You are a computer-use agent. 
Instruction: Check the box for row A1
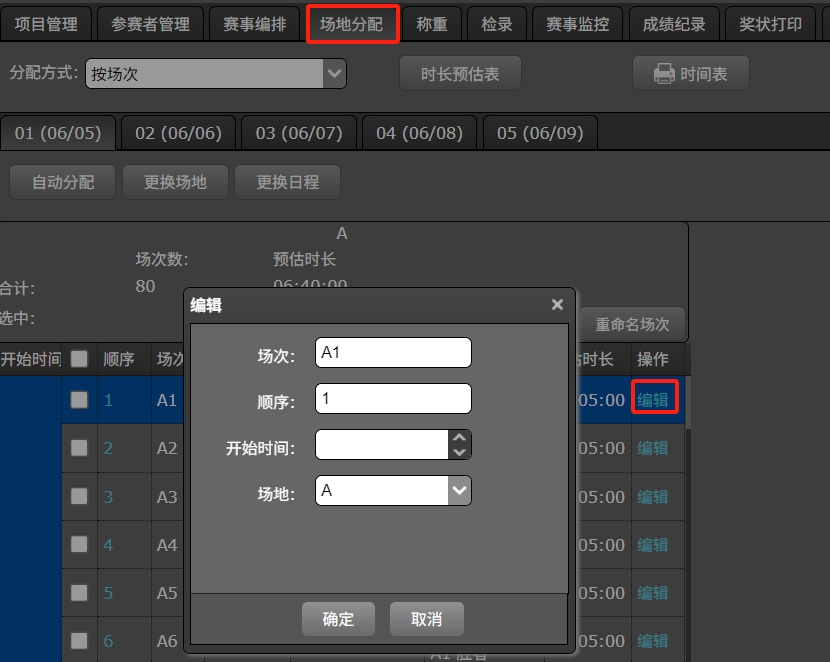tap(79, 400)
